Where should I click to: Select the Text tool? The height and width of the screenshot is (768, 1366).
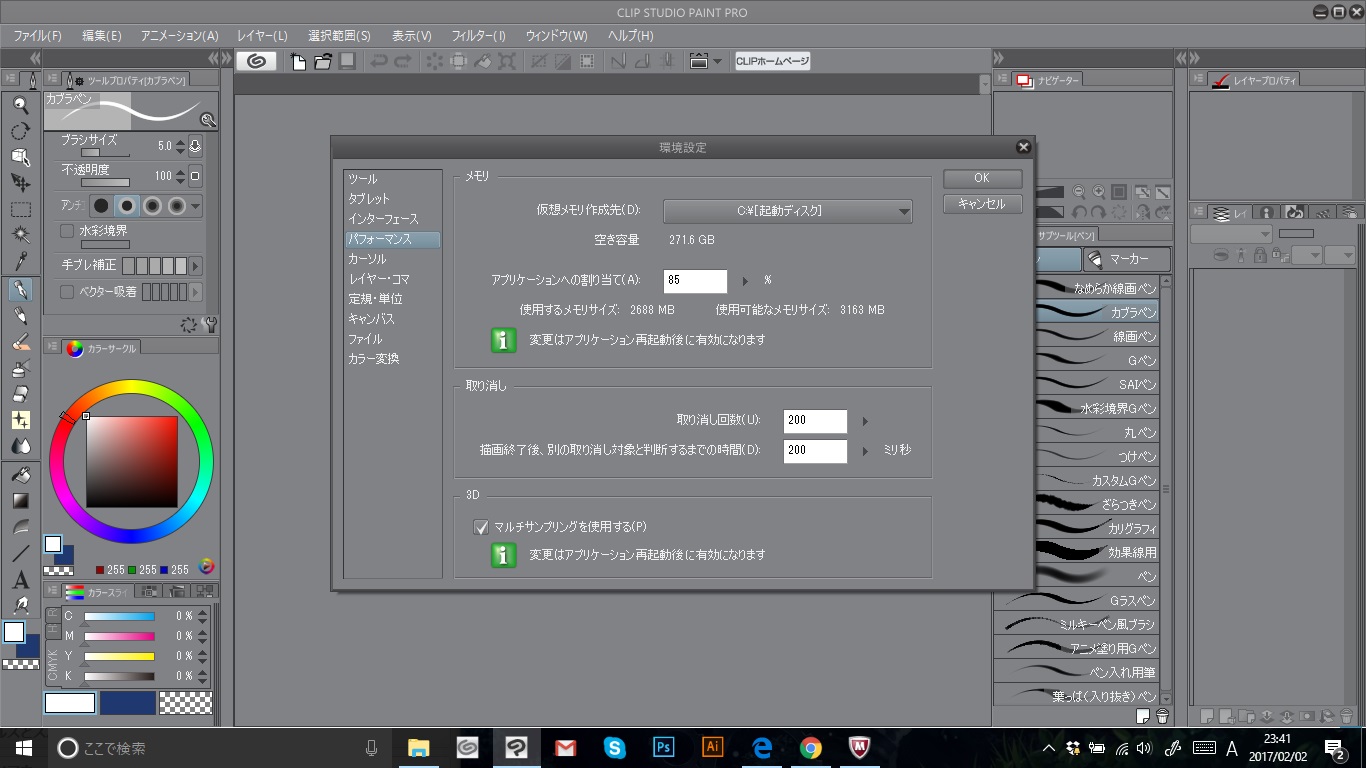20,580
